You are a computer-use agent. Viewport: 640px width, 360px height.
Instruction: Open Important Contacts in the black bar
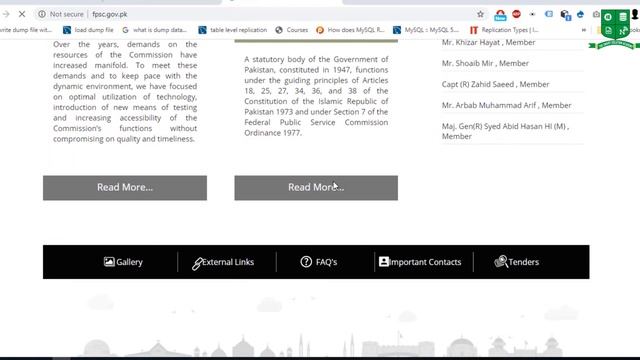pos(420,262)
